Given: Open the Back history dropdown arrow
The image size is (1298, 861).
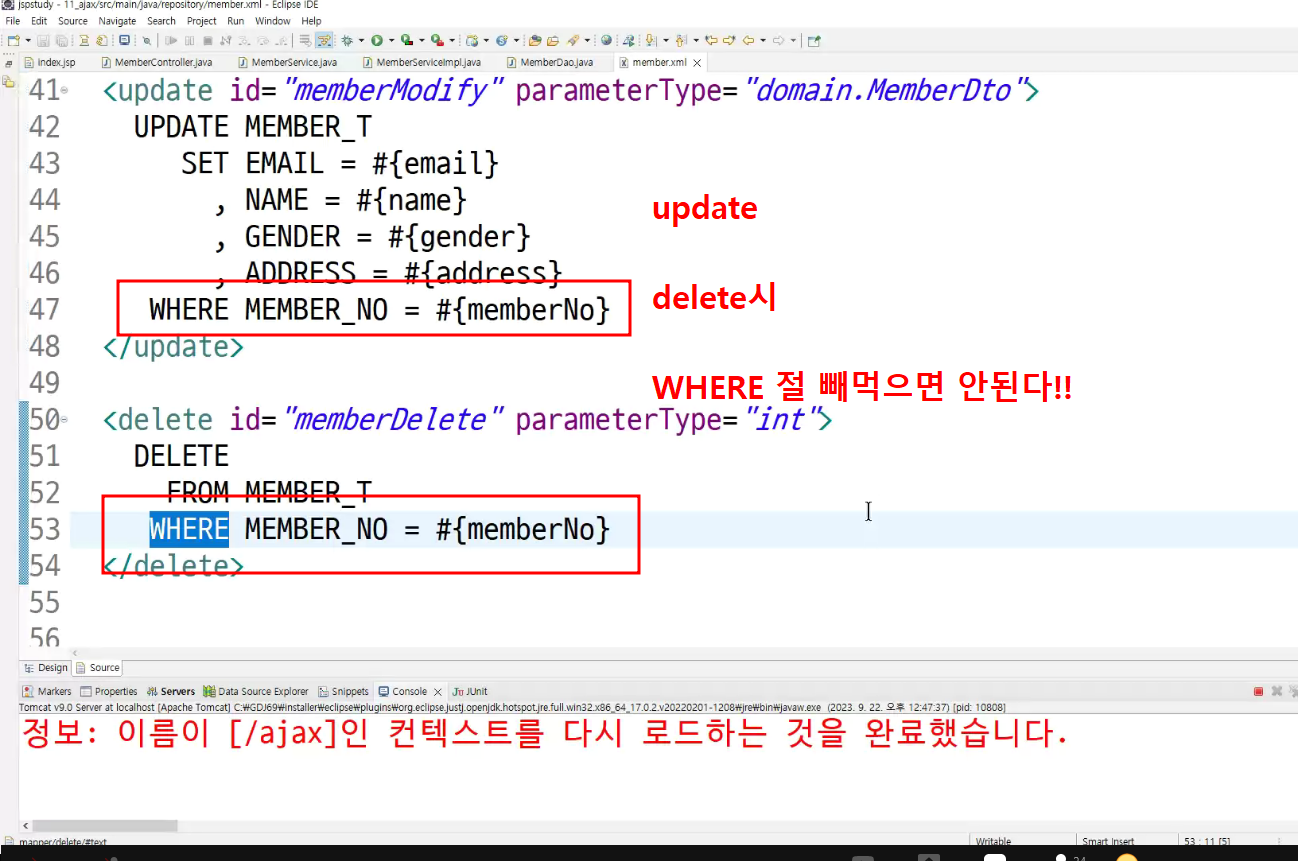Looking at the screenshot, I should (x=763, y=41).
